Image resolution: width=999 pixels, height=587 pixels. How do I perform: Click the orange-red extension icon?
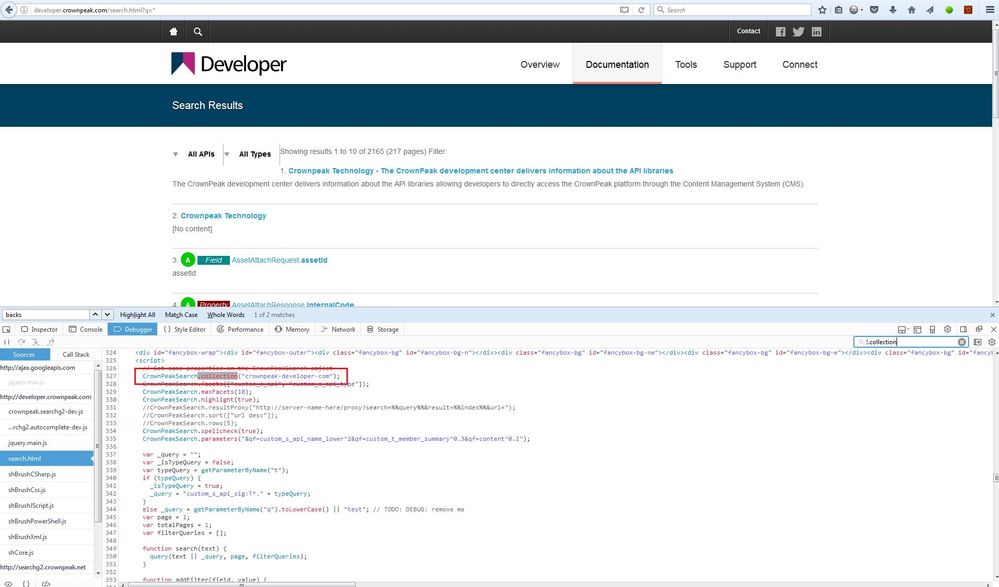tap(968, 10)
